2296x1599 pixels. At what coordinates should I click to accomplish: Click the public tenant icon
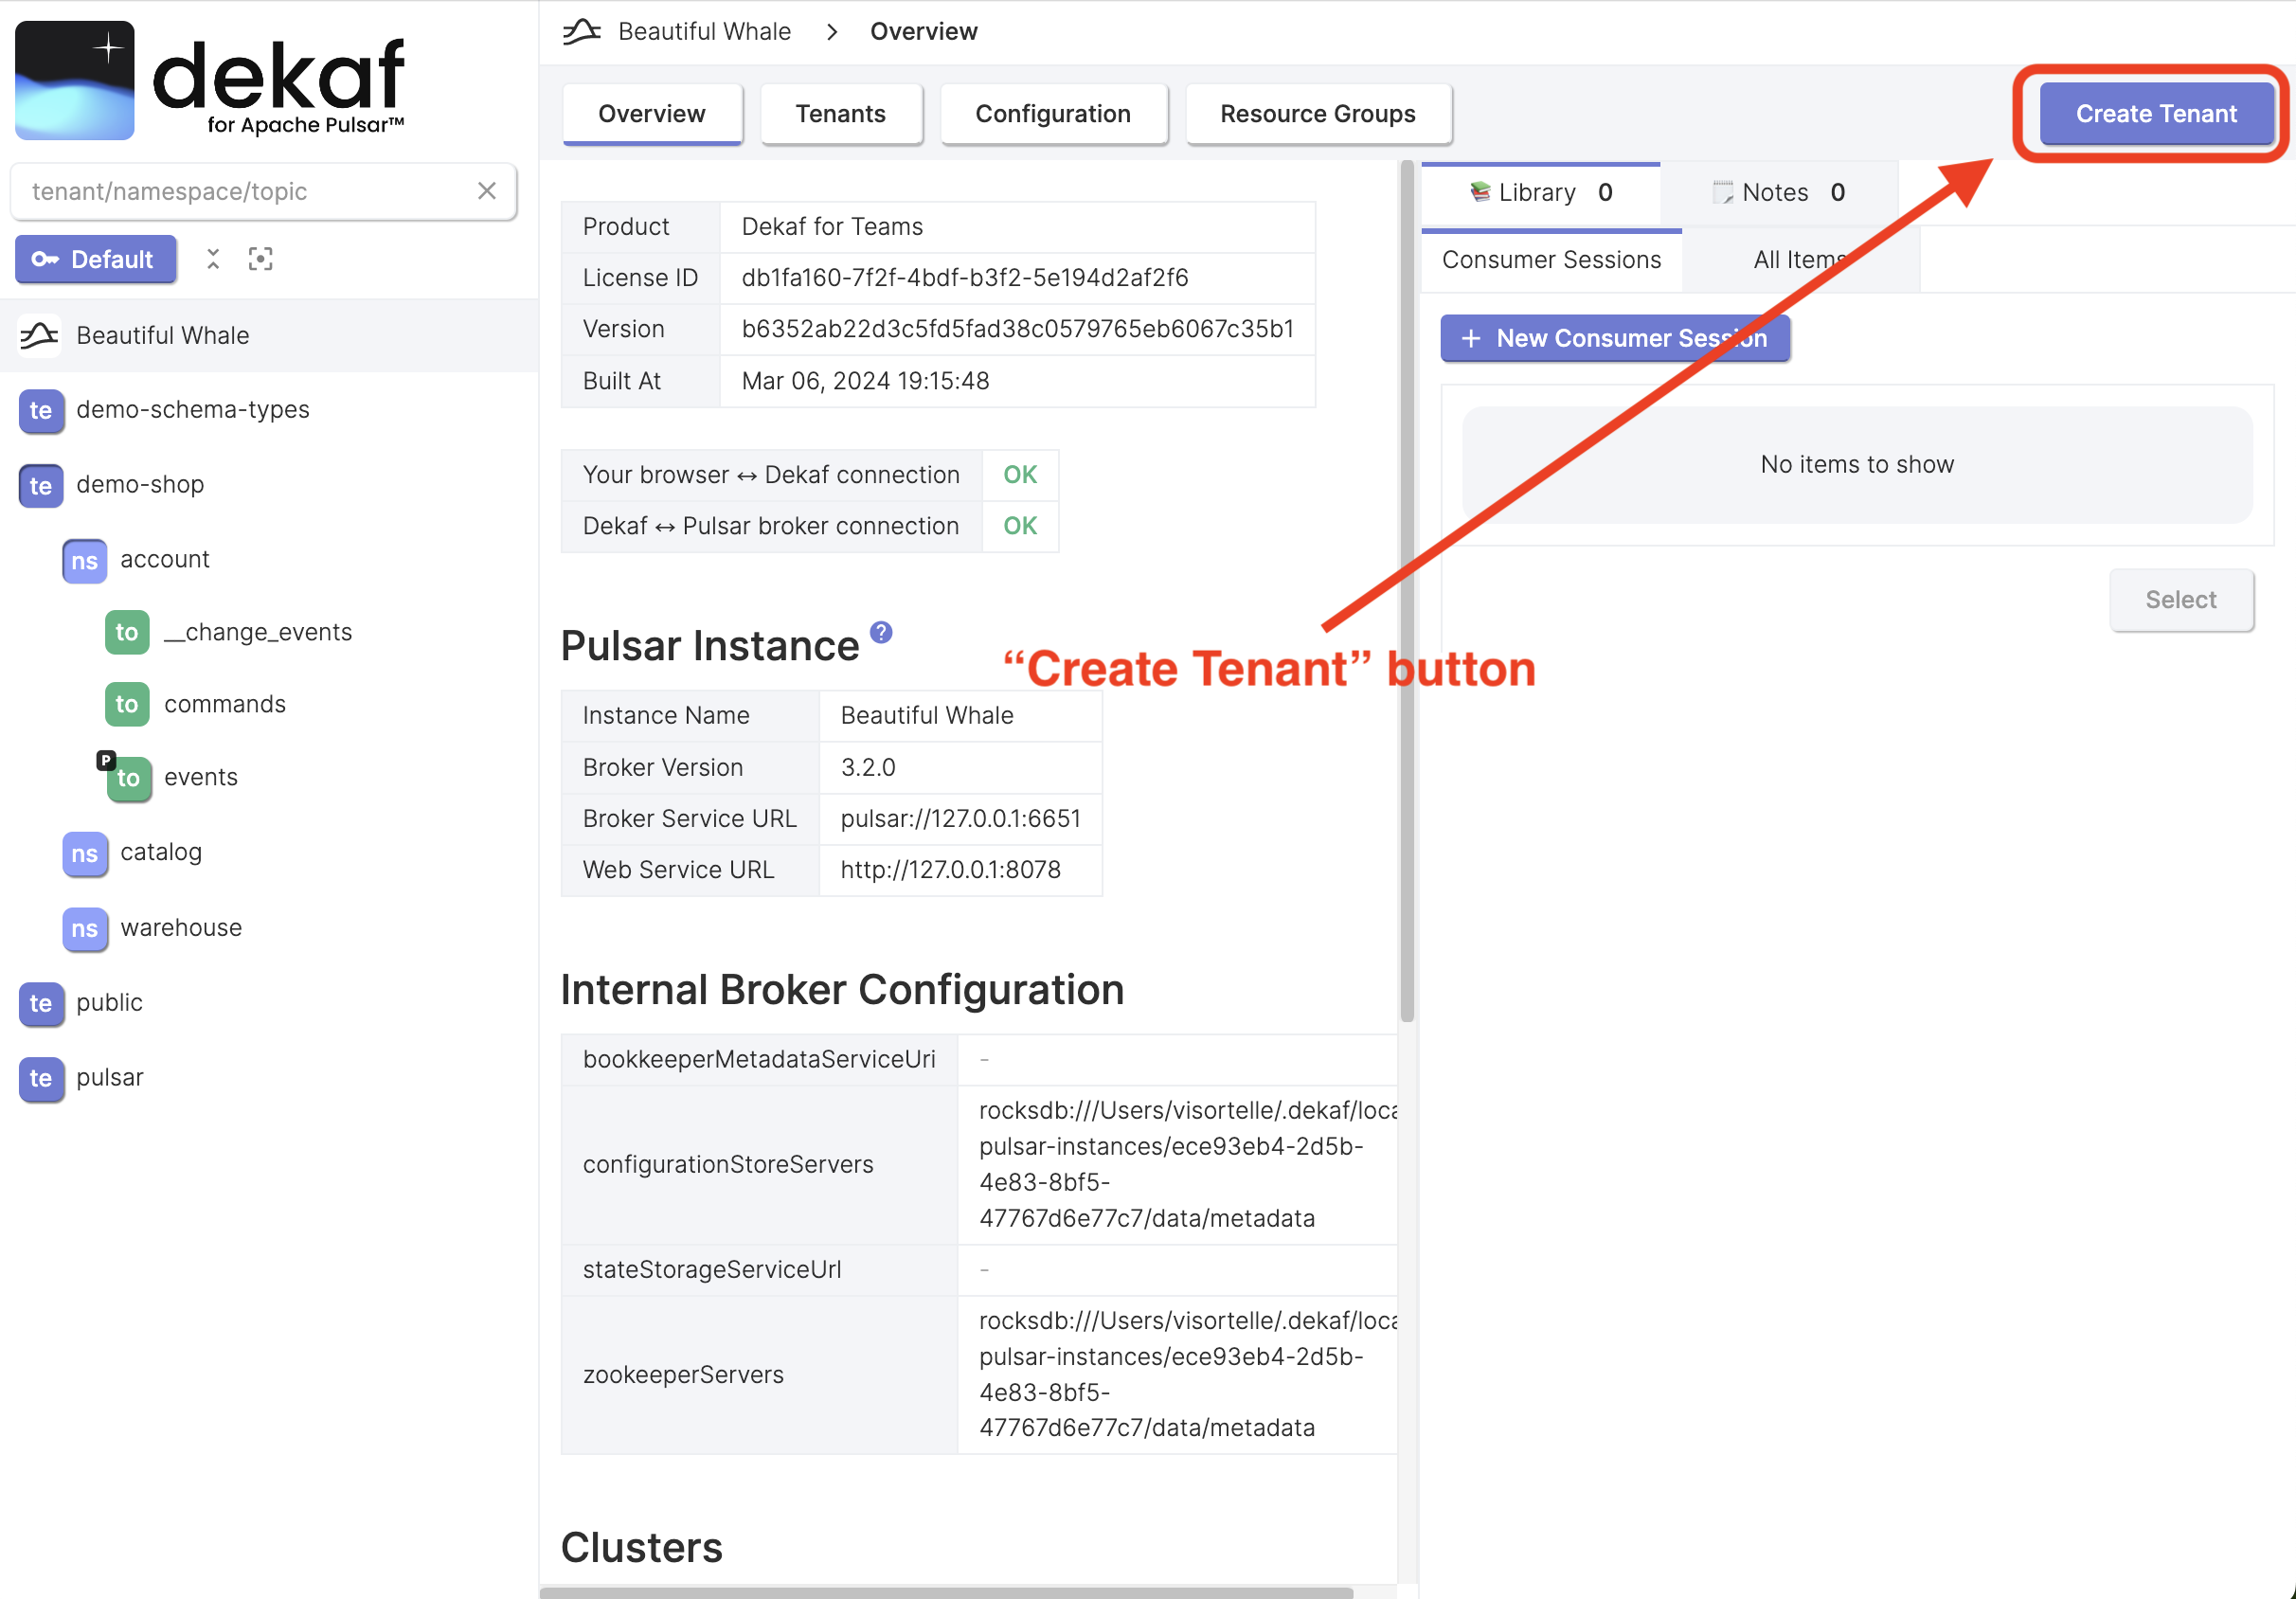(41, 1003)
